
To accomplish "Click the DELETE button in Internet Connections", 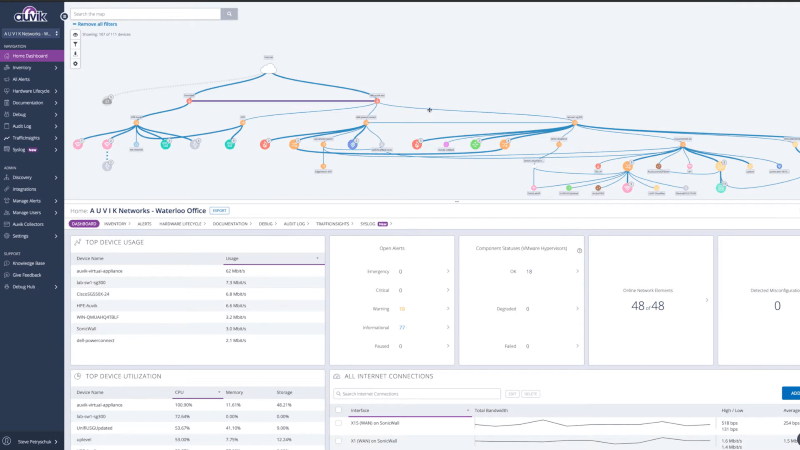I will click(x=531, y=394).
